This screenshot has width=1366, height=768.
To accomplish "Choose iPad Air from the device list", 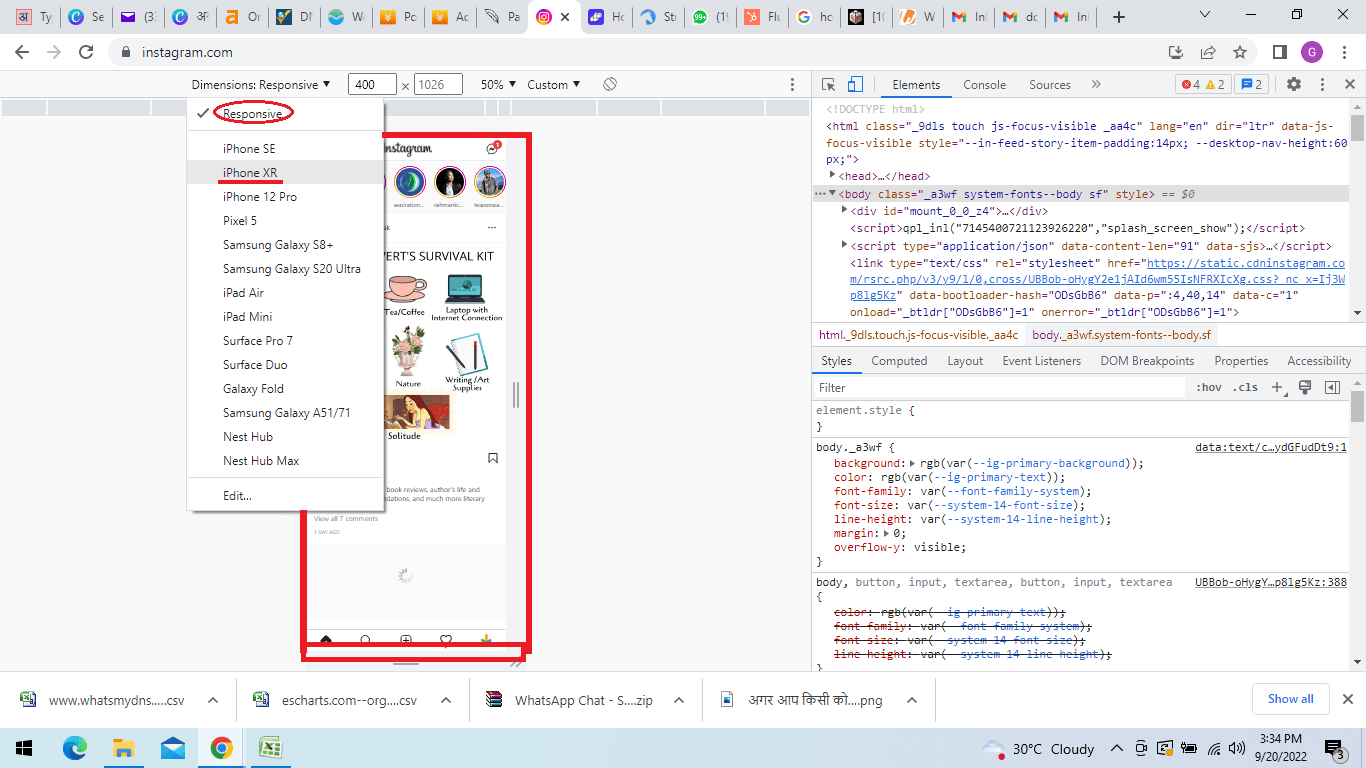I will [x=285, y=293].
